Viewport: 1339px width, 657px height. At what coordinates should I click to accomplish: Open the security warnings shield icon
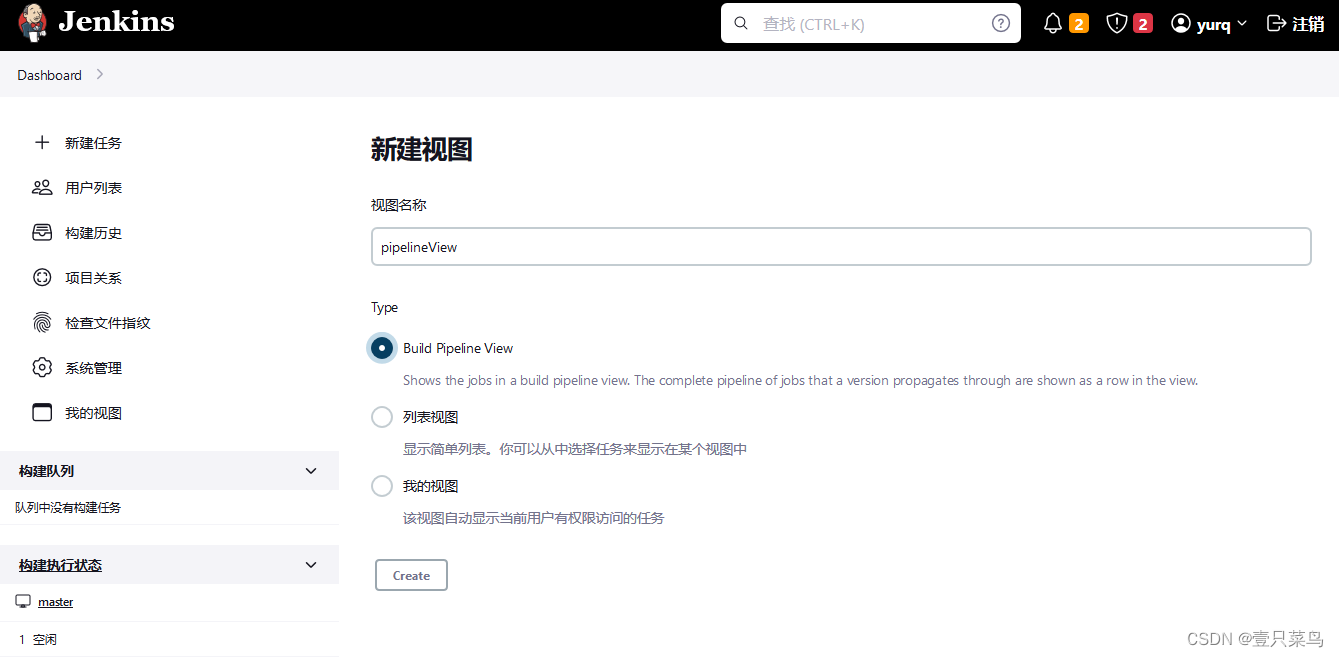pos(1117,23)
